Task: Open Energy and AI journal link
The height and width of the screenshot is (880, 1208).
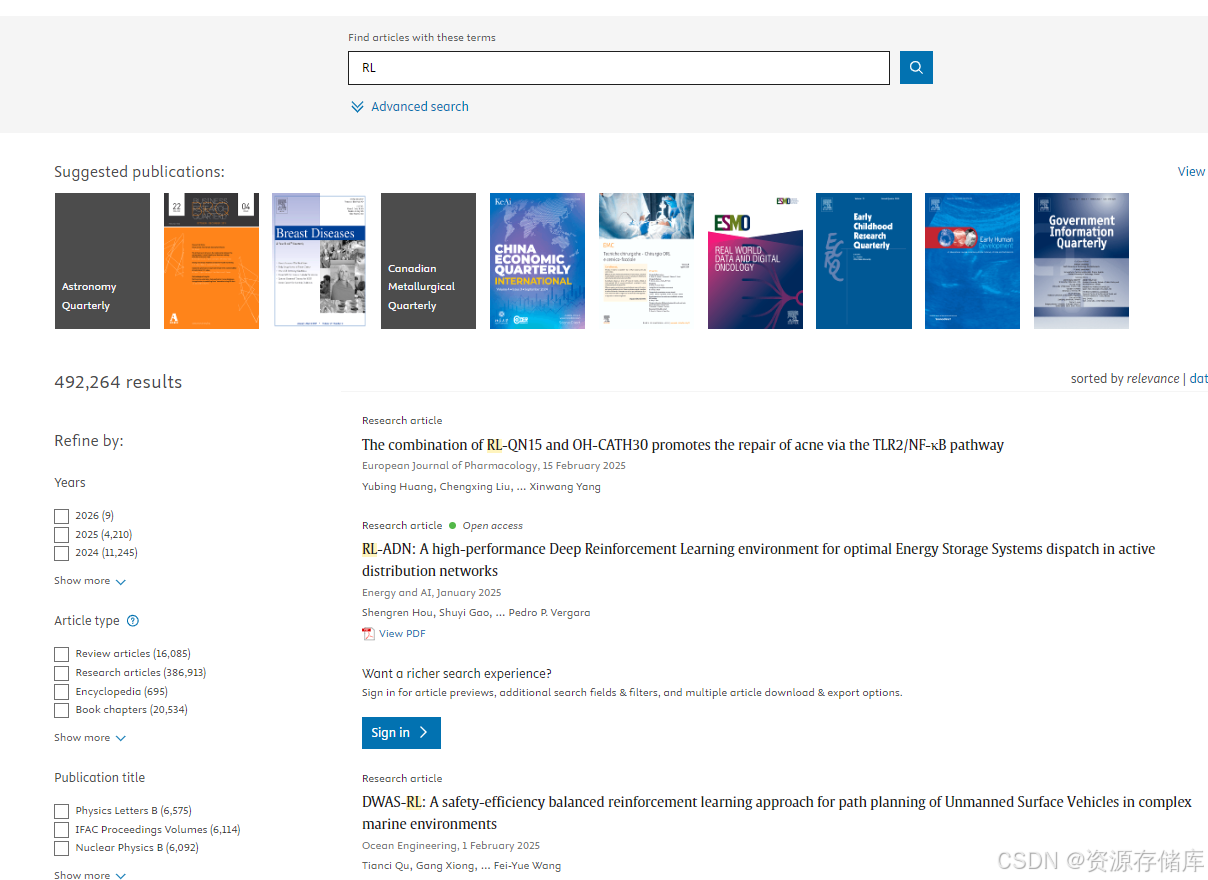Action: (397, 593)
